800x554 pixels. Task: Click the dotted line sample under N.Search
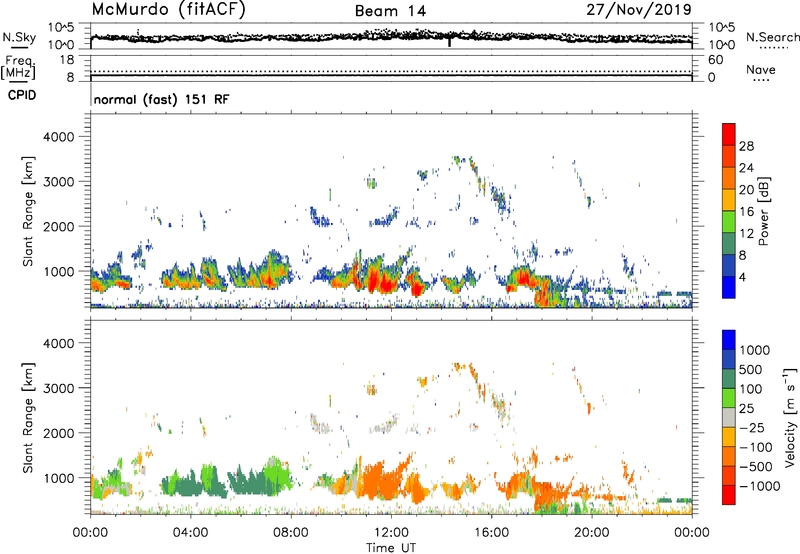click(774, 48)
